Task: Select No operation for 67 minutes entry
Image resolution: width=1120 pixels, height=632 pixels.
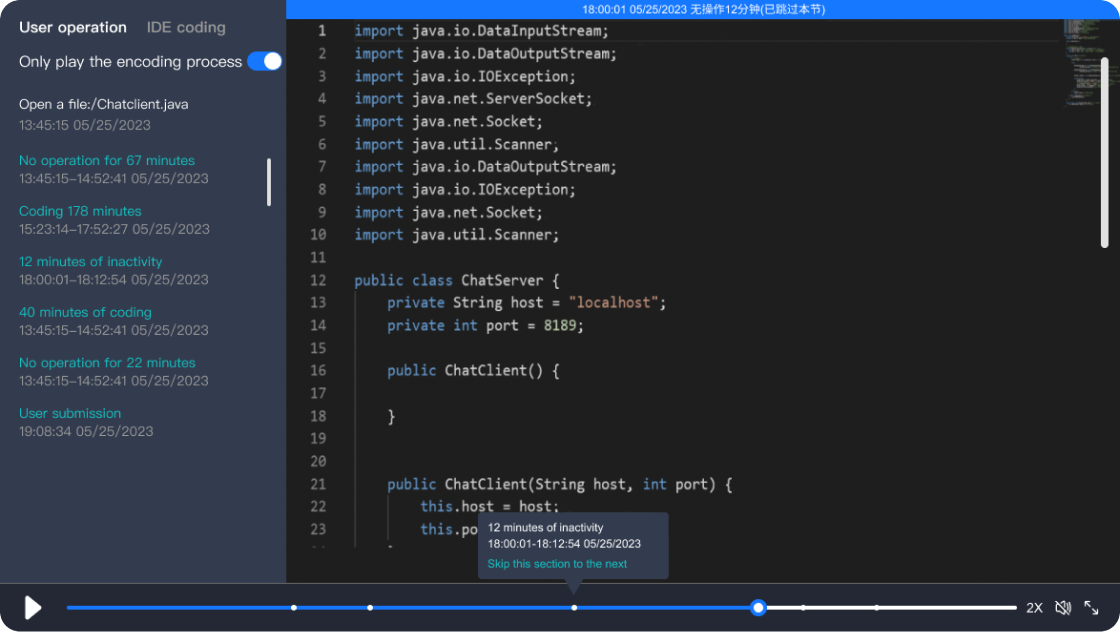Action: (107, 161)
